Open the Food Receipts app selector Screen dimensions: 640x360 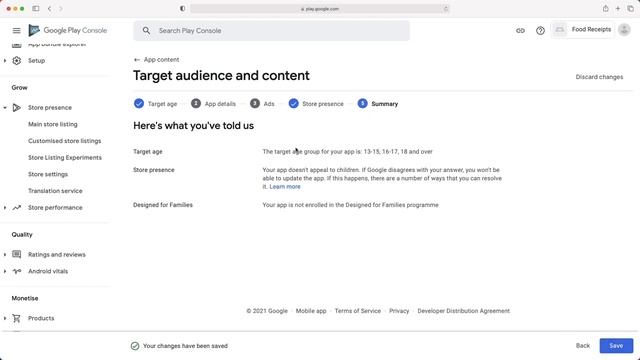582,30
